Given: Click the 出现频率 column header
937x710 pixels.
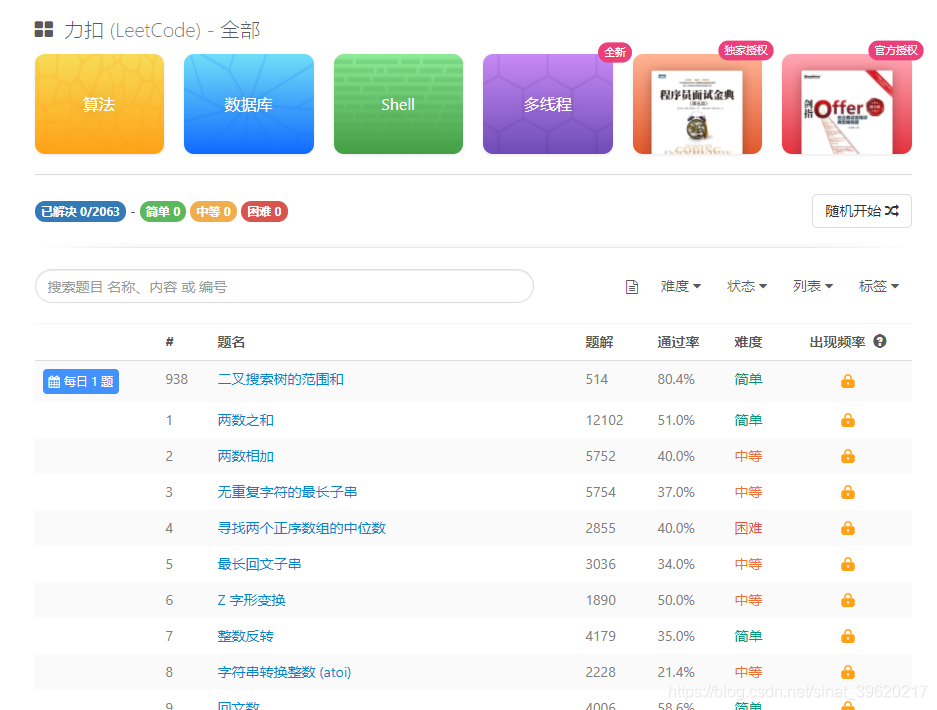Looking at the screenshot, I should pyautogui.click(x=837, y=342).
